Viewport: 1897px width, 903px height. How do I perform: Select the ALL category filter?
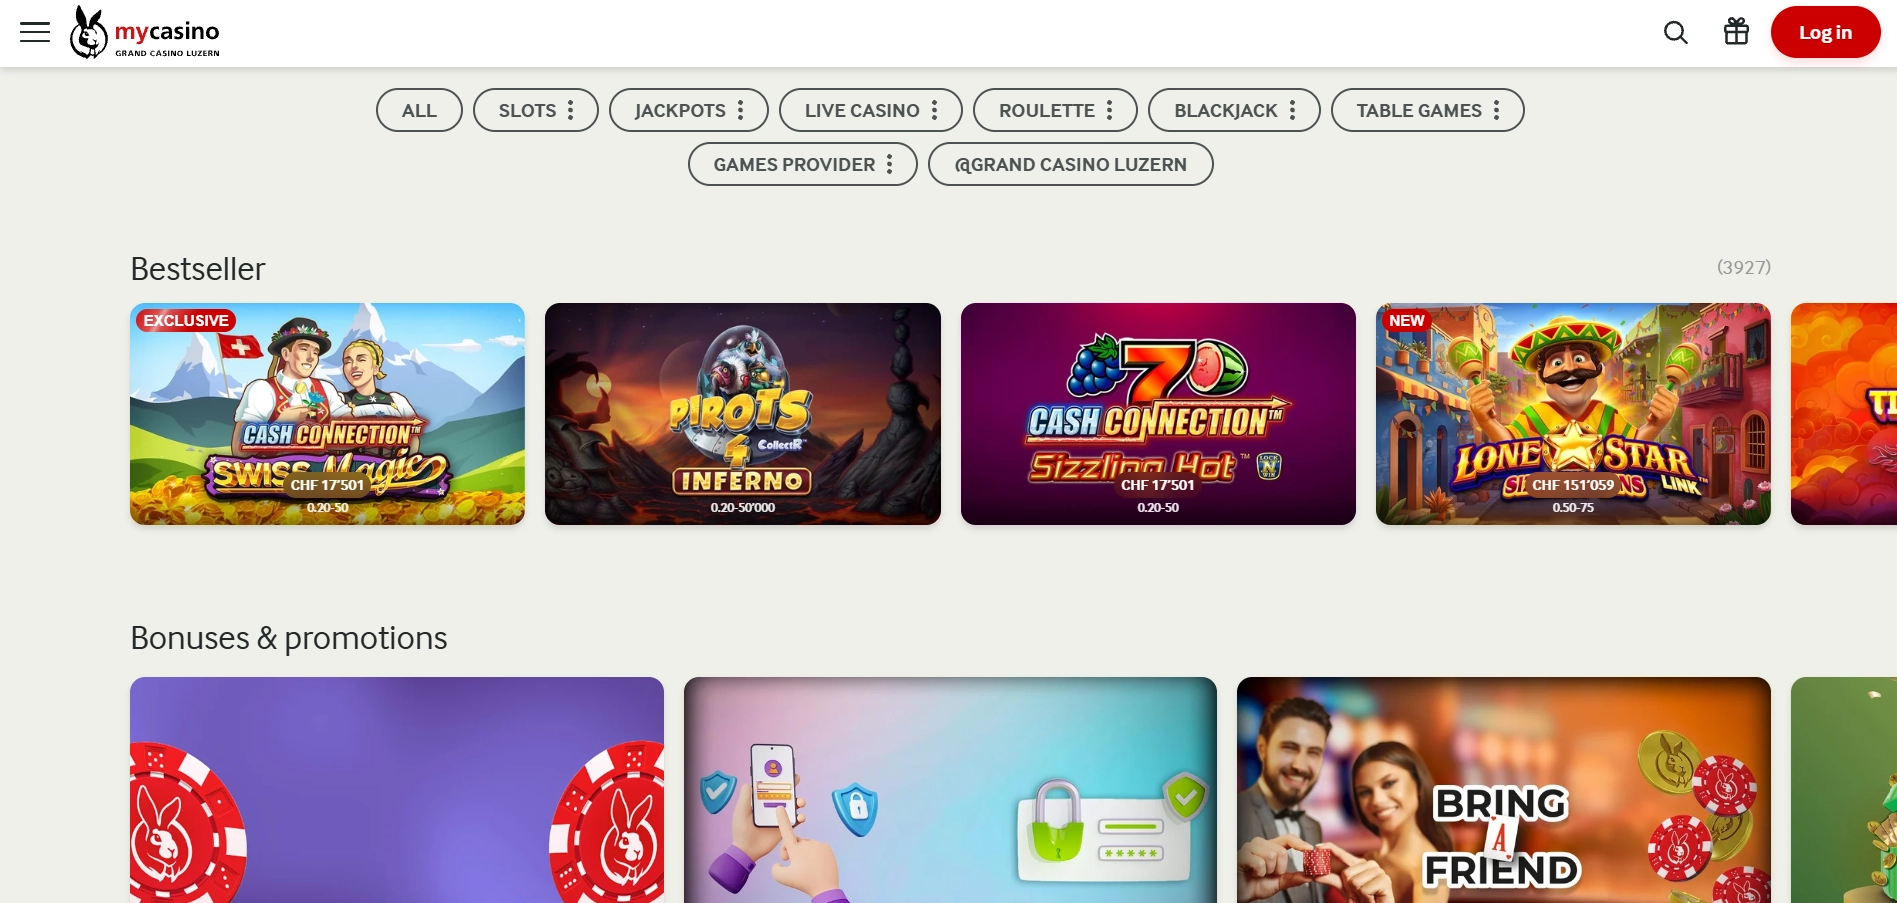click(x=419, y=110)
